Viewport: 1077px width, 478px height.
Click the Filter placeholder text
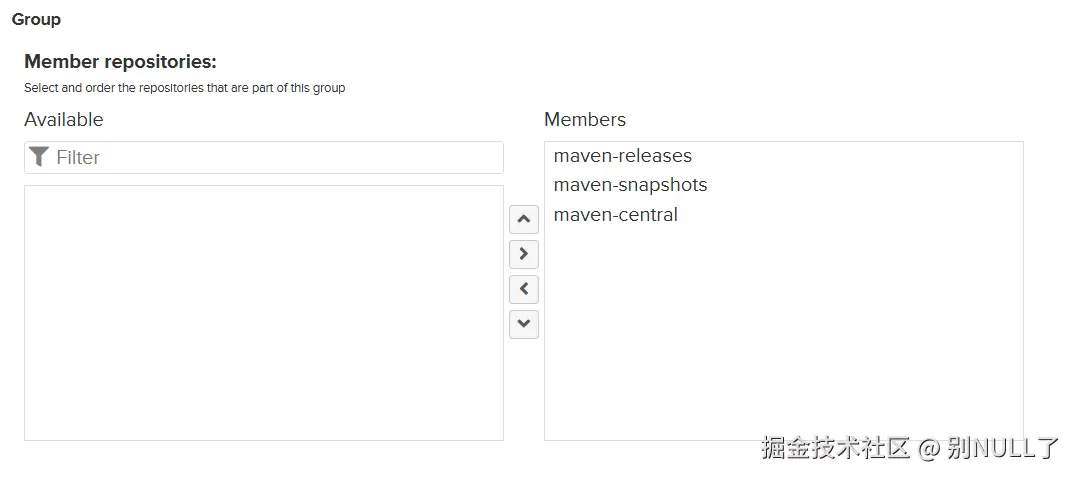pyautogui.click(x=78, y=157)
